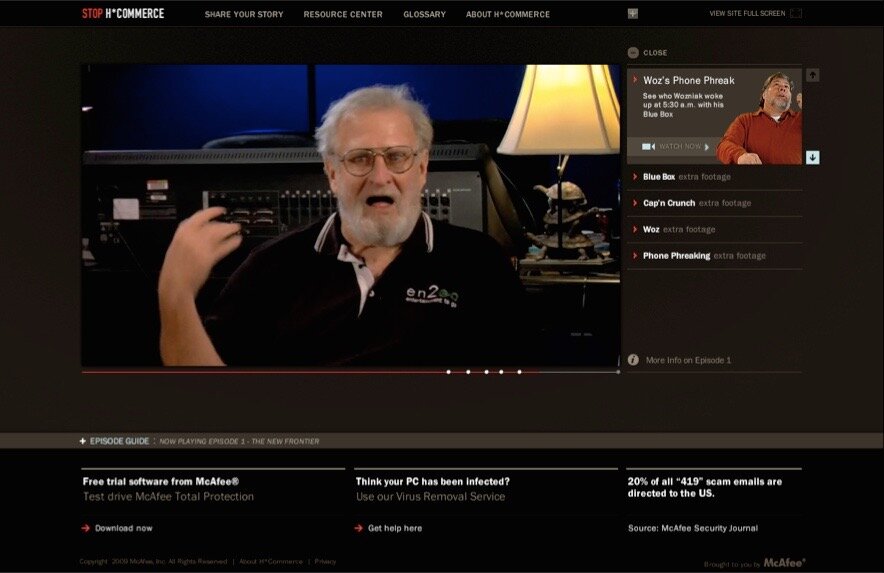The width and height of the screenshot is (884, 573).
Task: Open More Info on Episode 1
Action: [688, 360]
